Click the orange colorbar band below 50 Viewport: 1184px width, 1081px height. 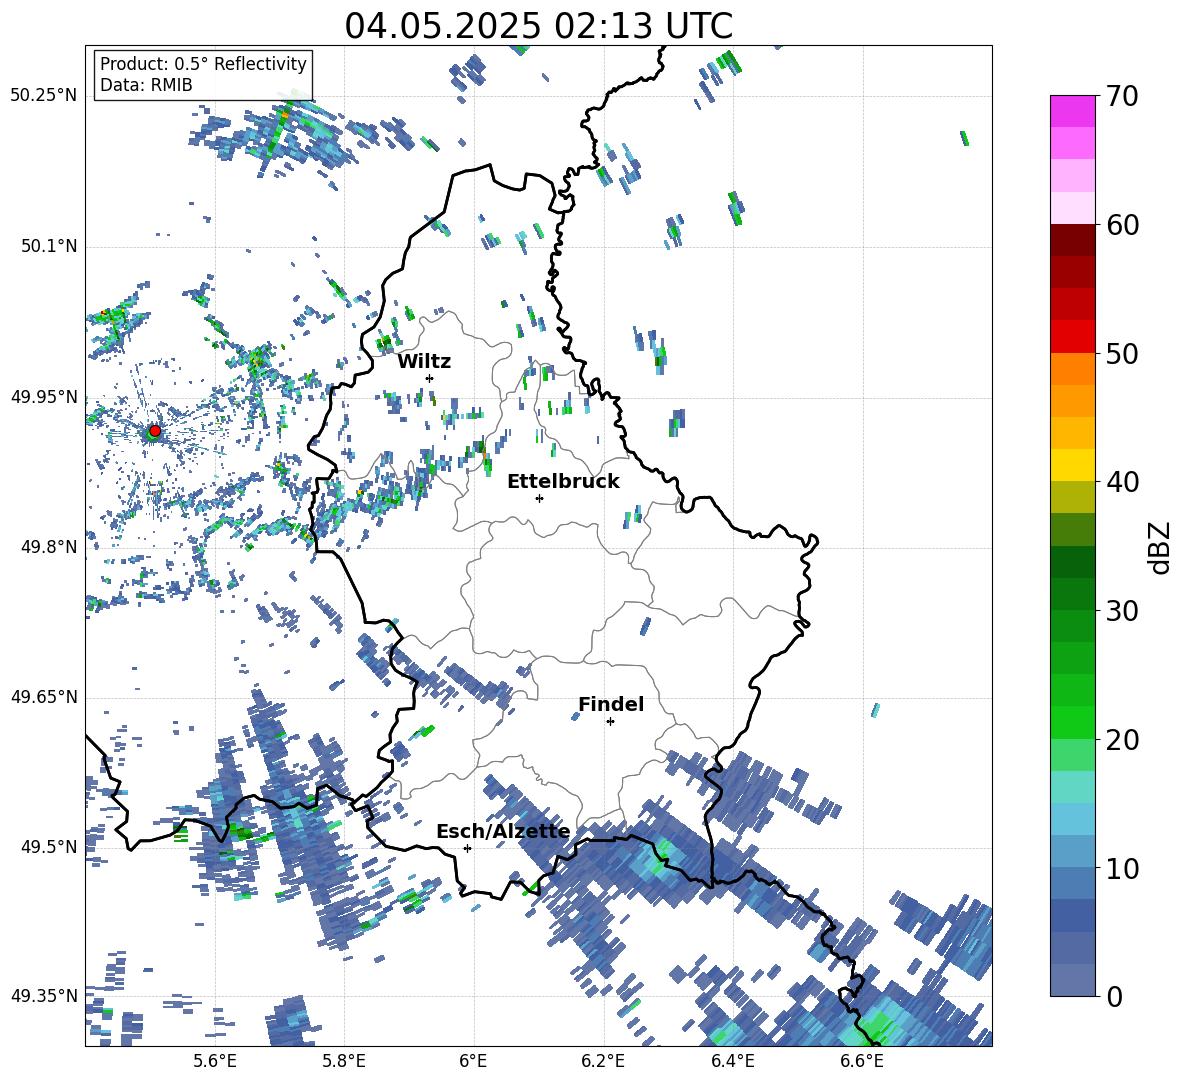1072,368
